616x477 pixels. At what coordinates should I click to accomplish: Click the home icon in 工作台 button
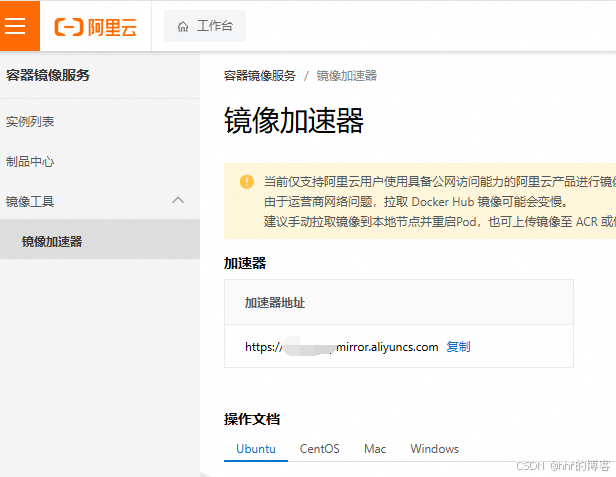[183, 26]
